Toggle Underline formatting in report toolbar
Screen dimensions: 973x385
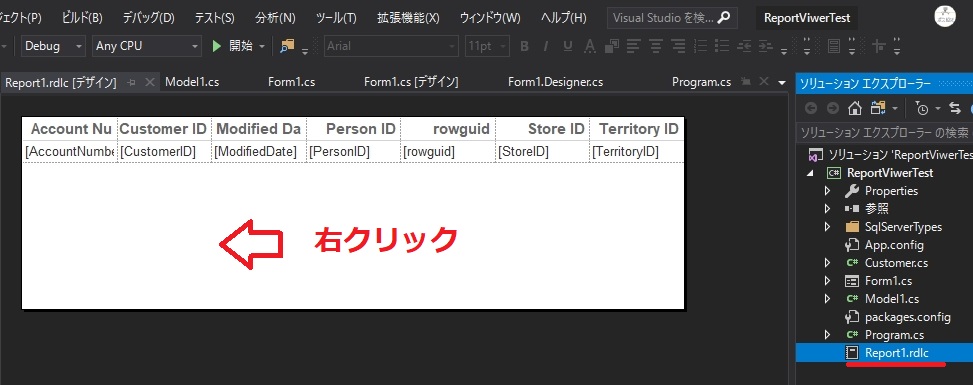click(567, 46)
